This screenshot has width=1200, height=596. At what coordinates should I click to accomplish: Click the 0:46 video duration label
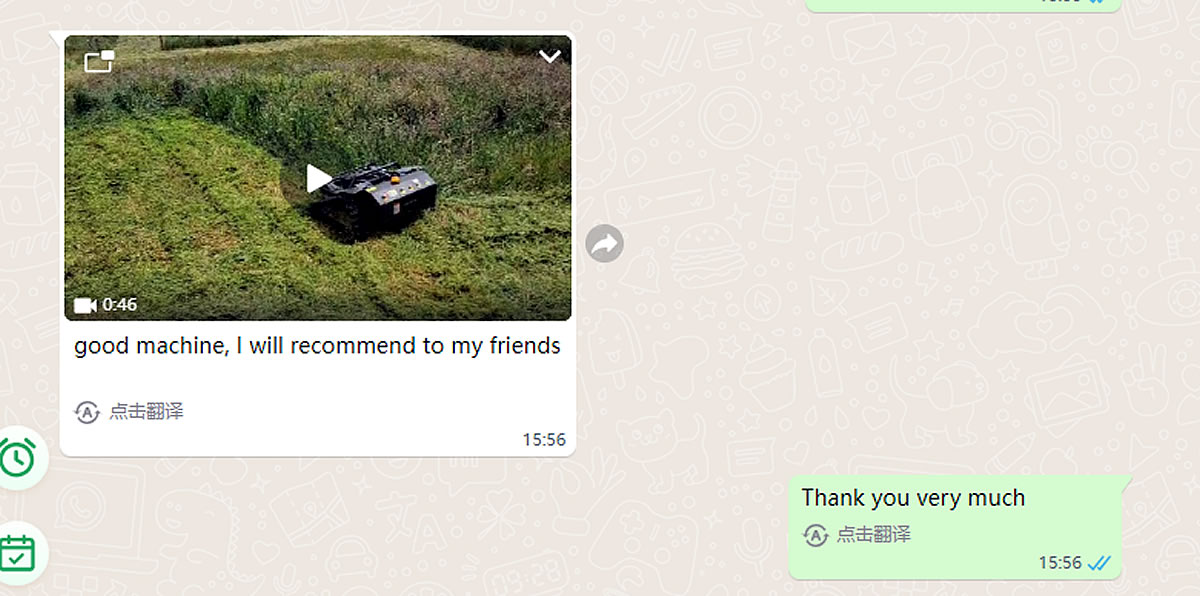pyautogui.click(x=120, y=305)
